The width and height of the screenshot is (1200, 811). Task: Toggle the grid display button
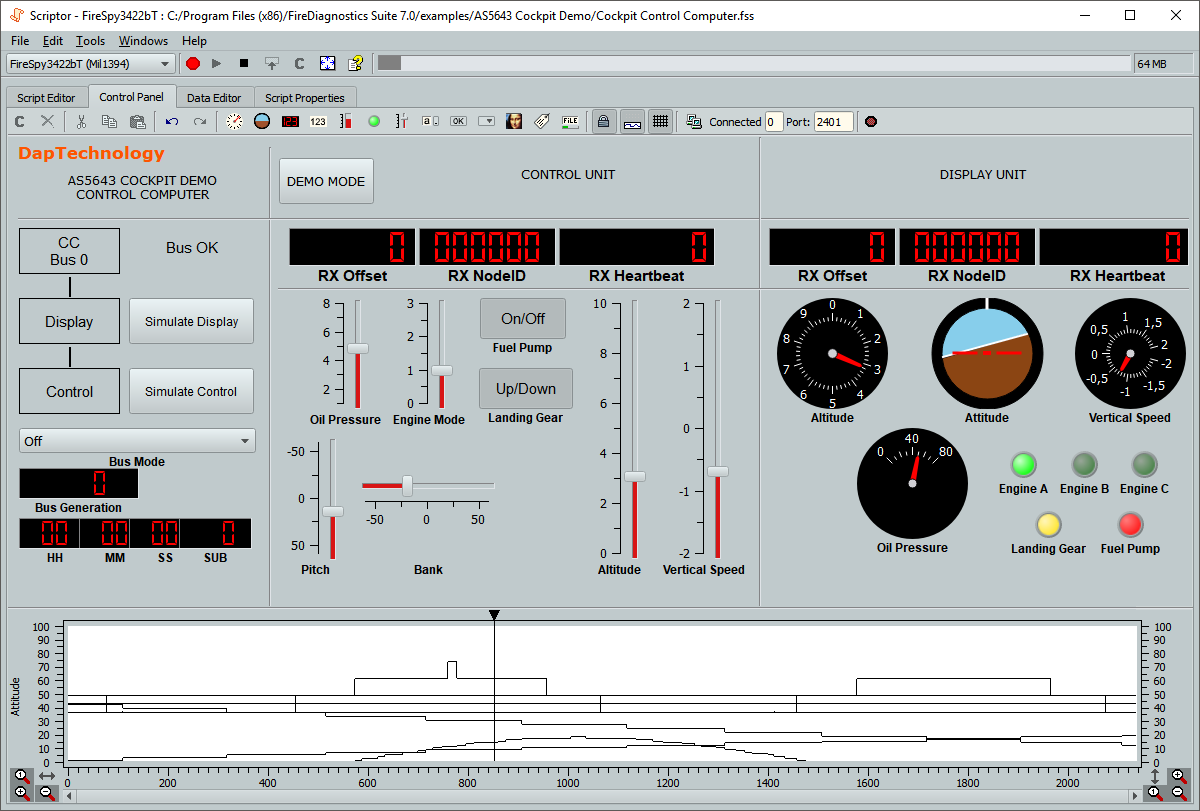pyautogui.click(x=660, y=122)
